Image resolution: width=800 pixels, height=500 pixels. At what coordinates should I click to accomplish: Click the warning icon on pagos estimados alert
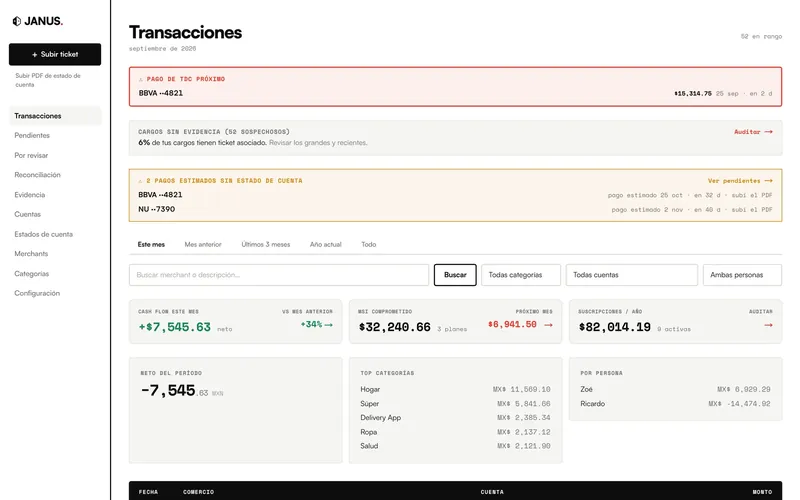pos(140,181)
